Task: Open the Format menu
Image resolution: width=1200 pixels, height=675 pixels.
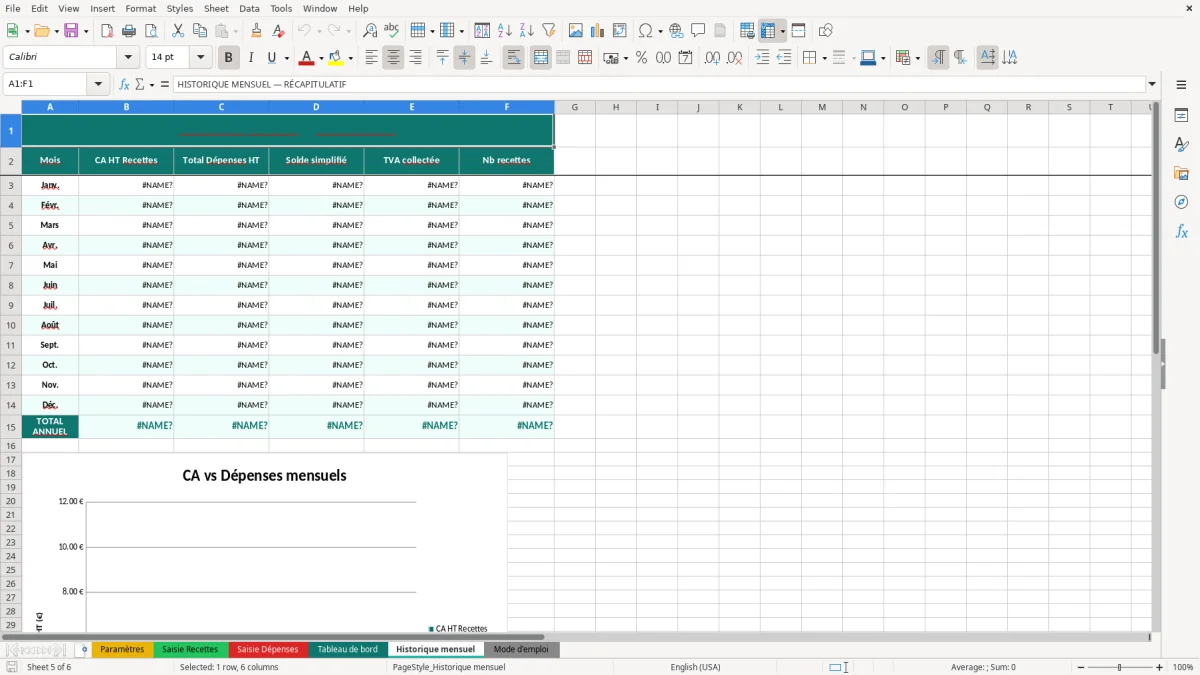Action: tap(140, 8)
